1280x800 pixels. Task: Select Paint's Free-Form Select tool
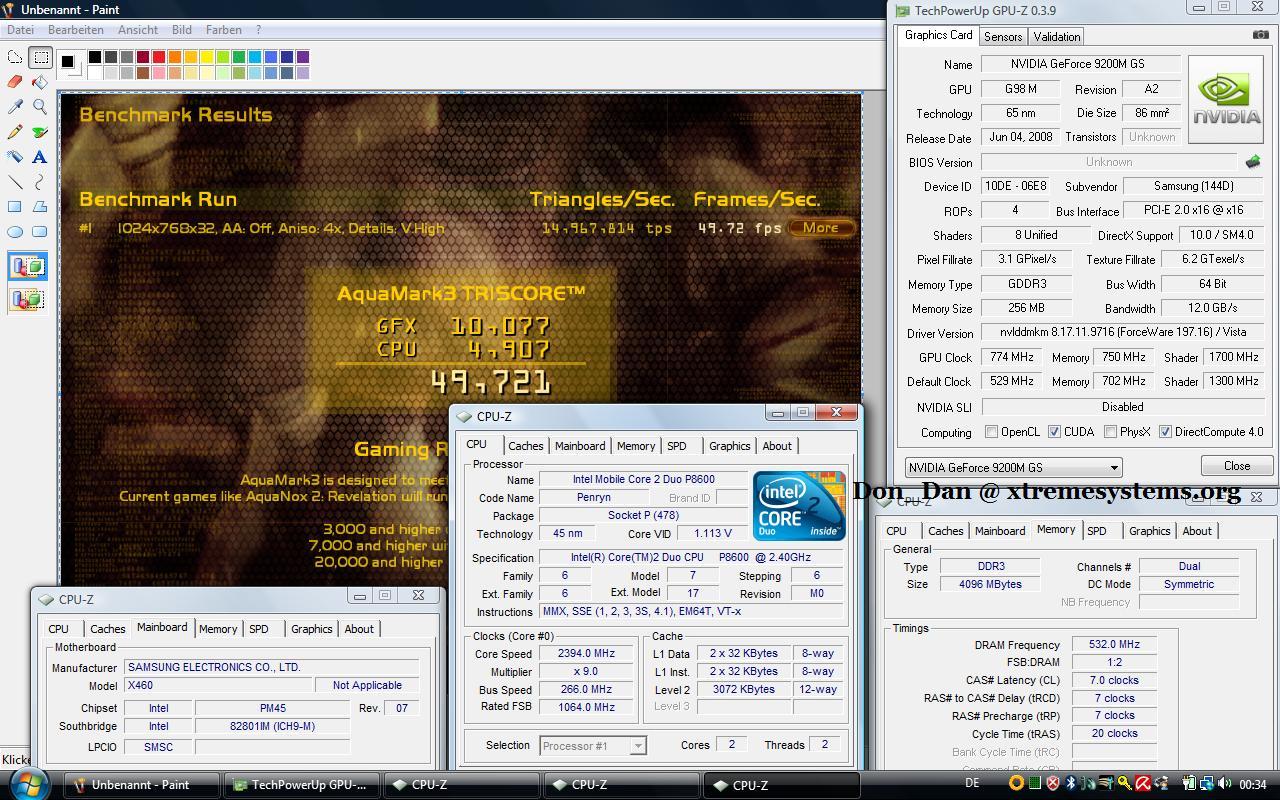click(15, 58)
